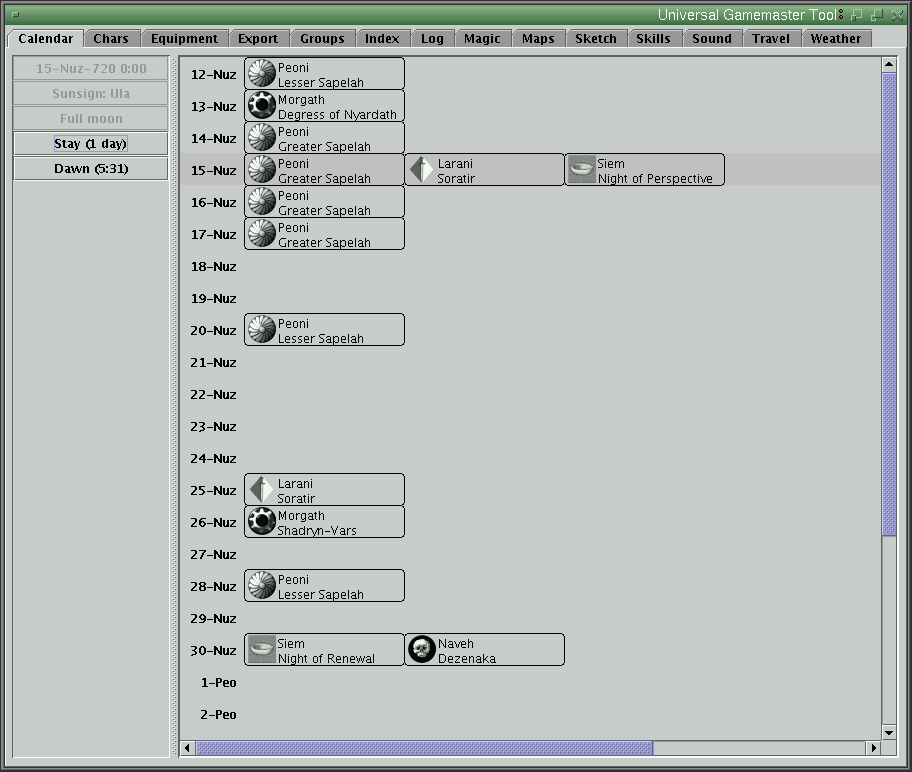This screenshot has width=912, height=772.
Task: Open the Groups tab
Action: pos(322,38)
